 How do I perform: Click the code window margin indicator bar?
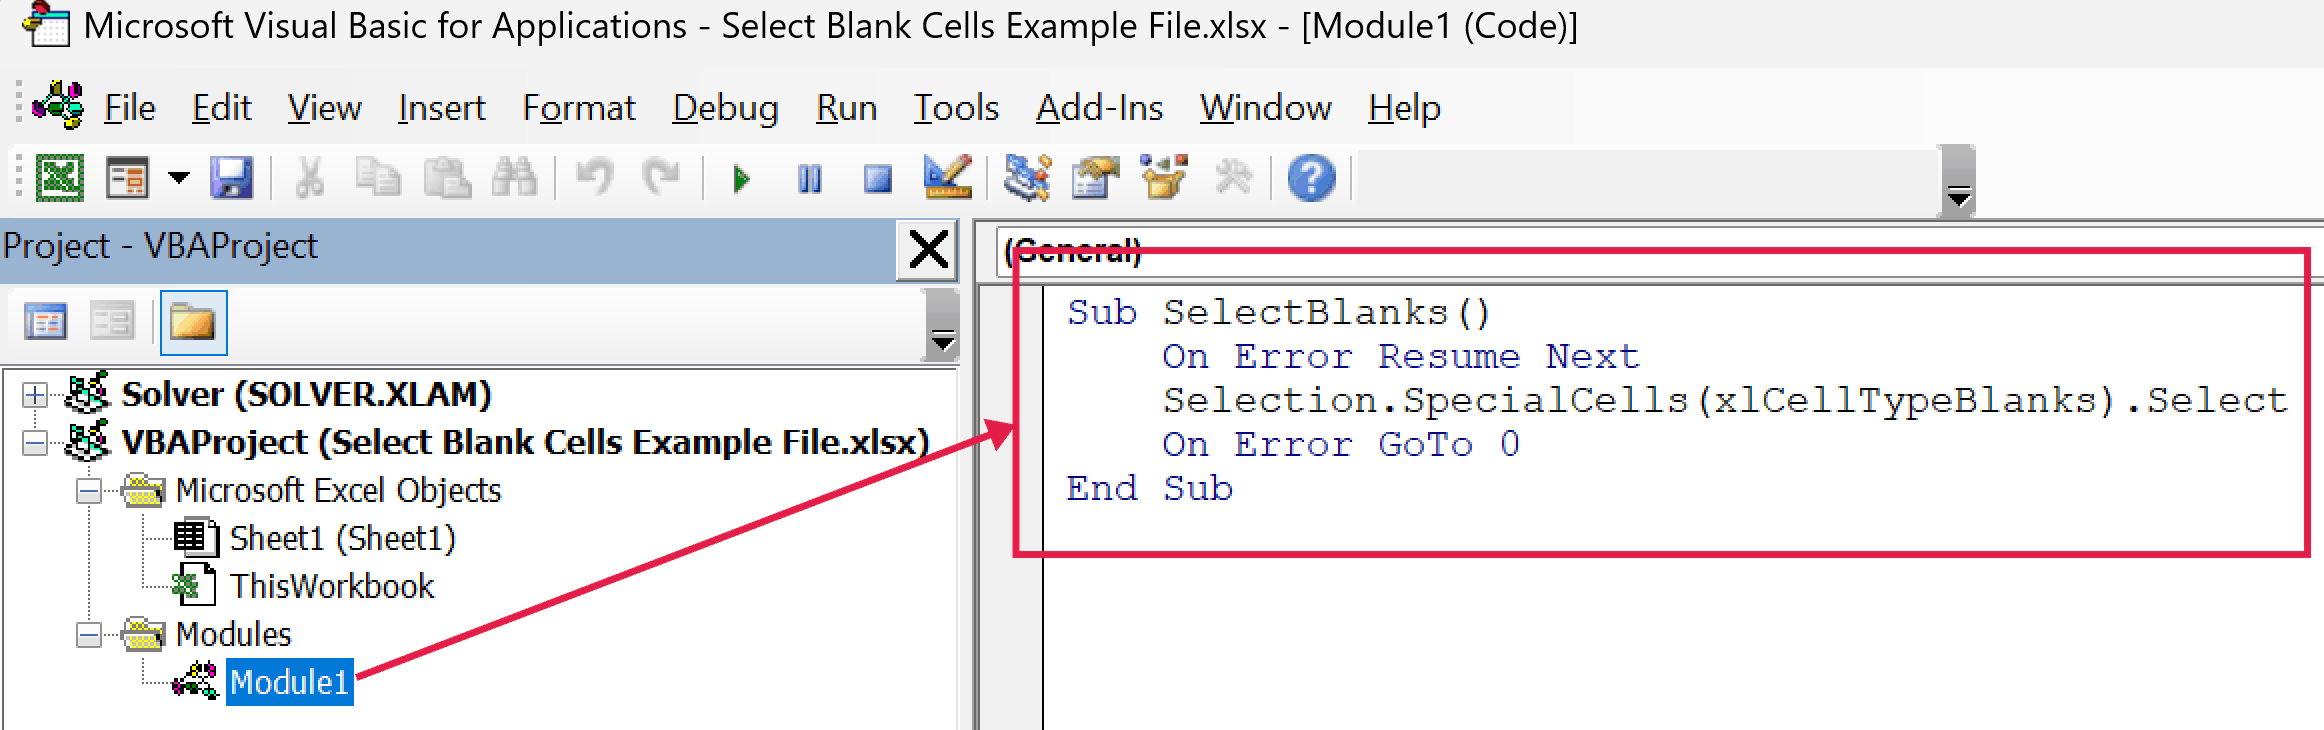1011,508
